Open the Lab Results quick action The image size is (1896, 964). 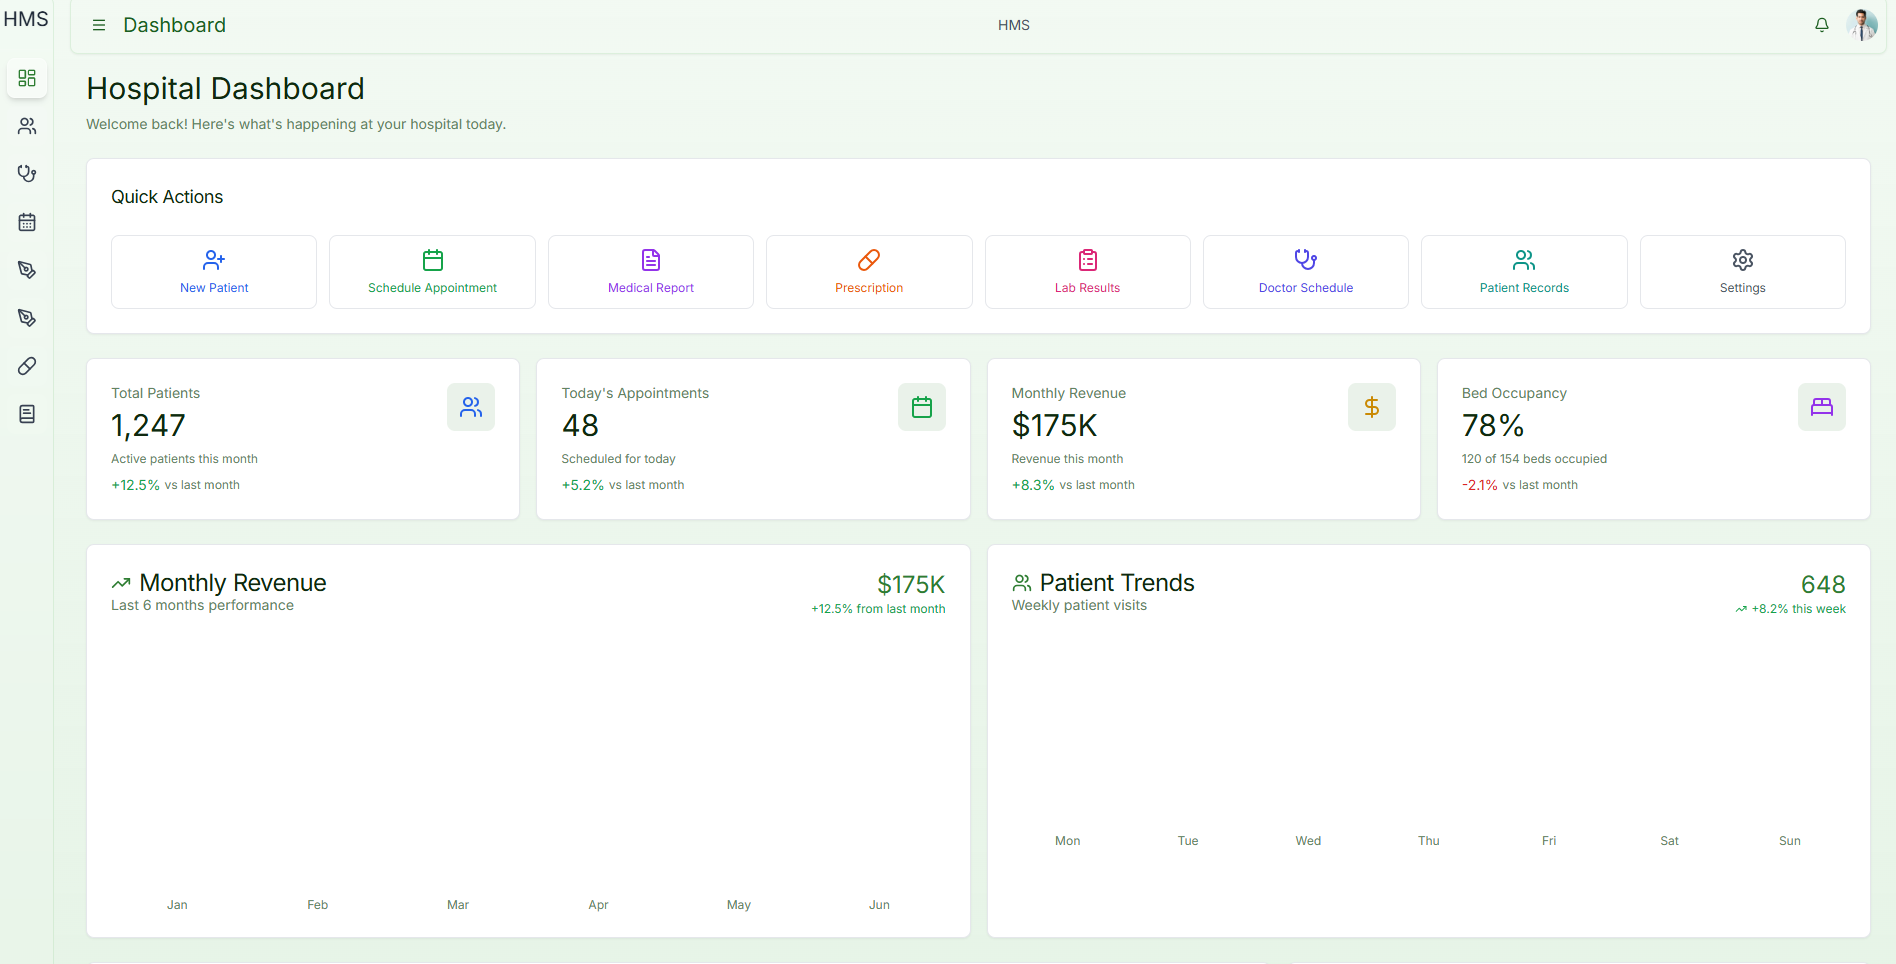point(1088,272)
